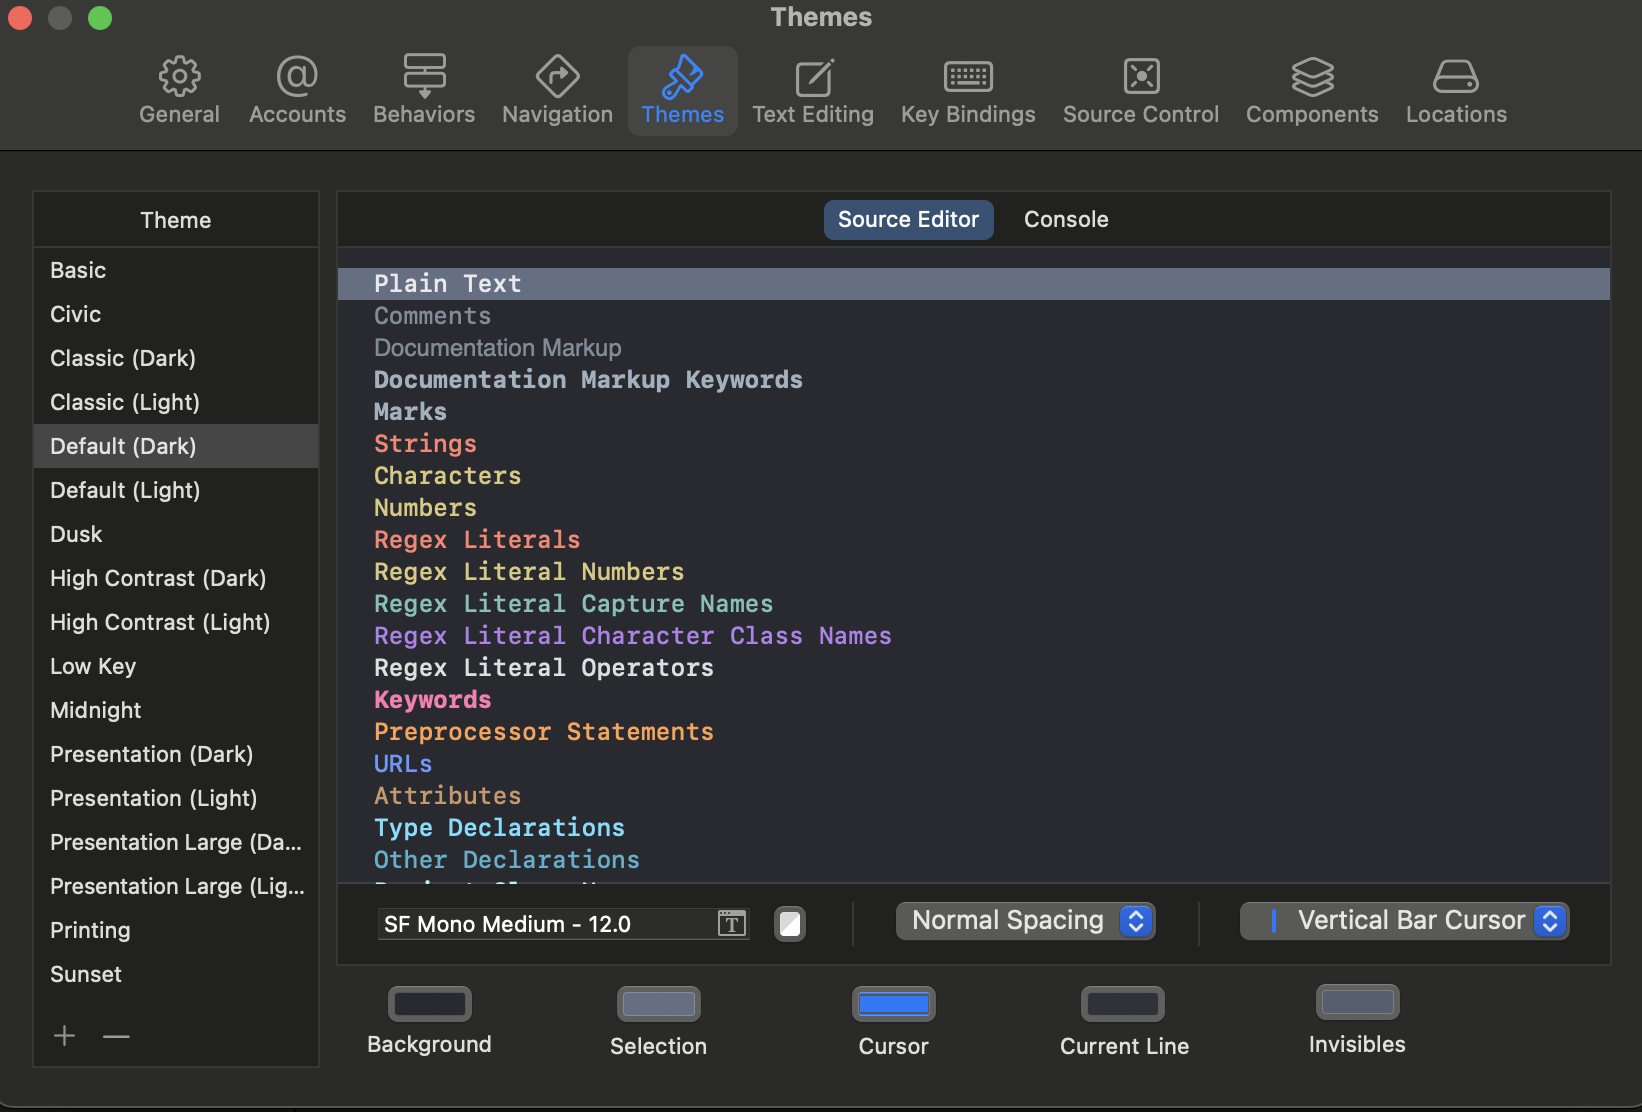This screenshot has height=1112, width=1642.
Task: Select the Classic (Dark) theme
Action: click(x=176, y=358)
